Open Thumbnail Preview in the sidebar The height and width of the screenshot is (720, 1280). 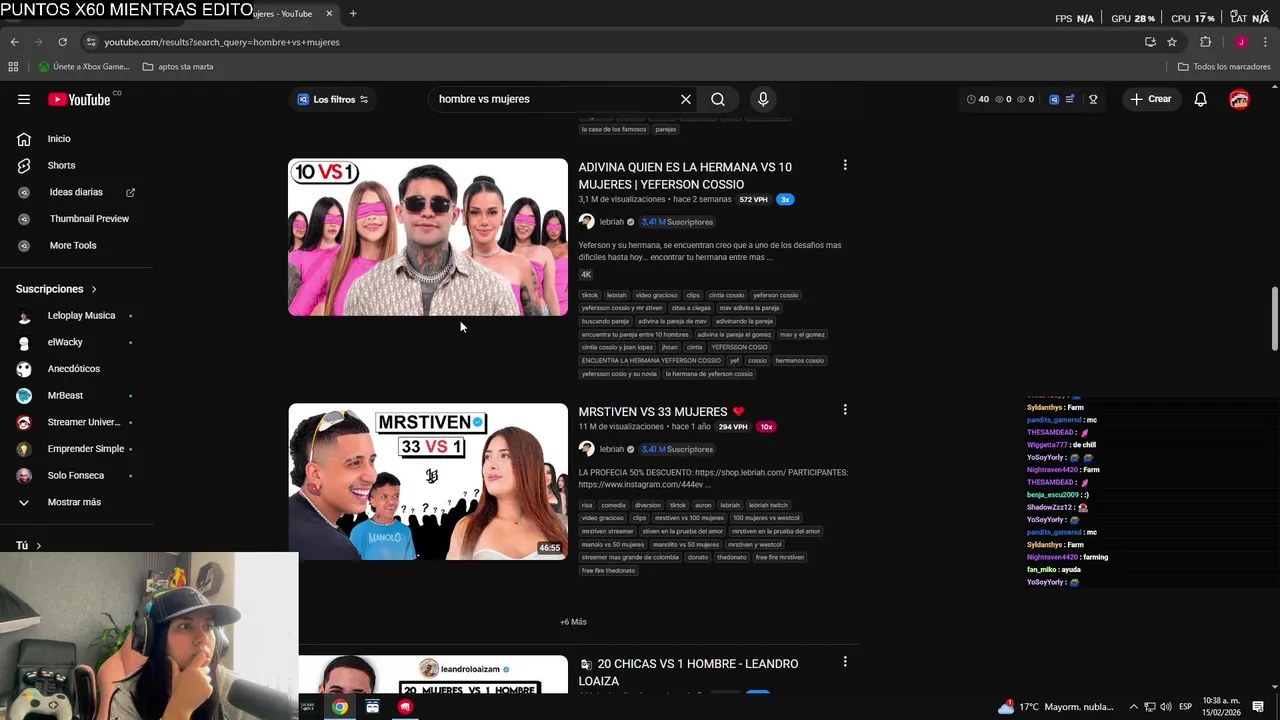coord(89,219)
